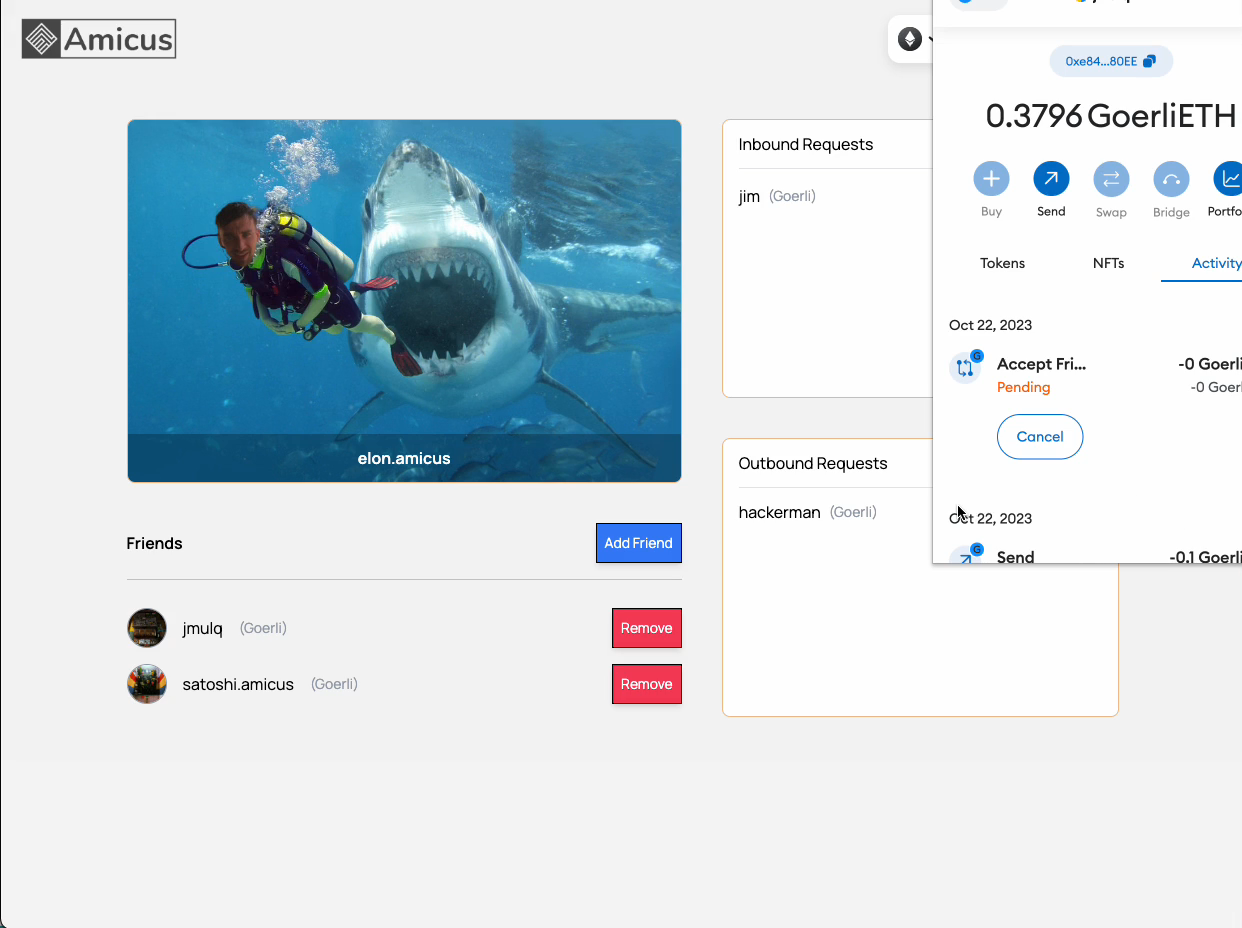The image size is (1242, 928).
Task: Select the satoshi.amicus friend name
Action: tap(238, 684)
